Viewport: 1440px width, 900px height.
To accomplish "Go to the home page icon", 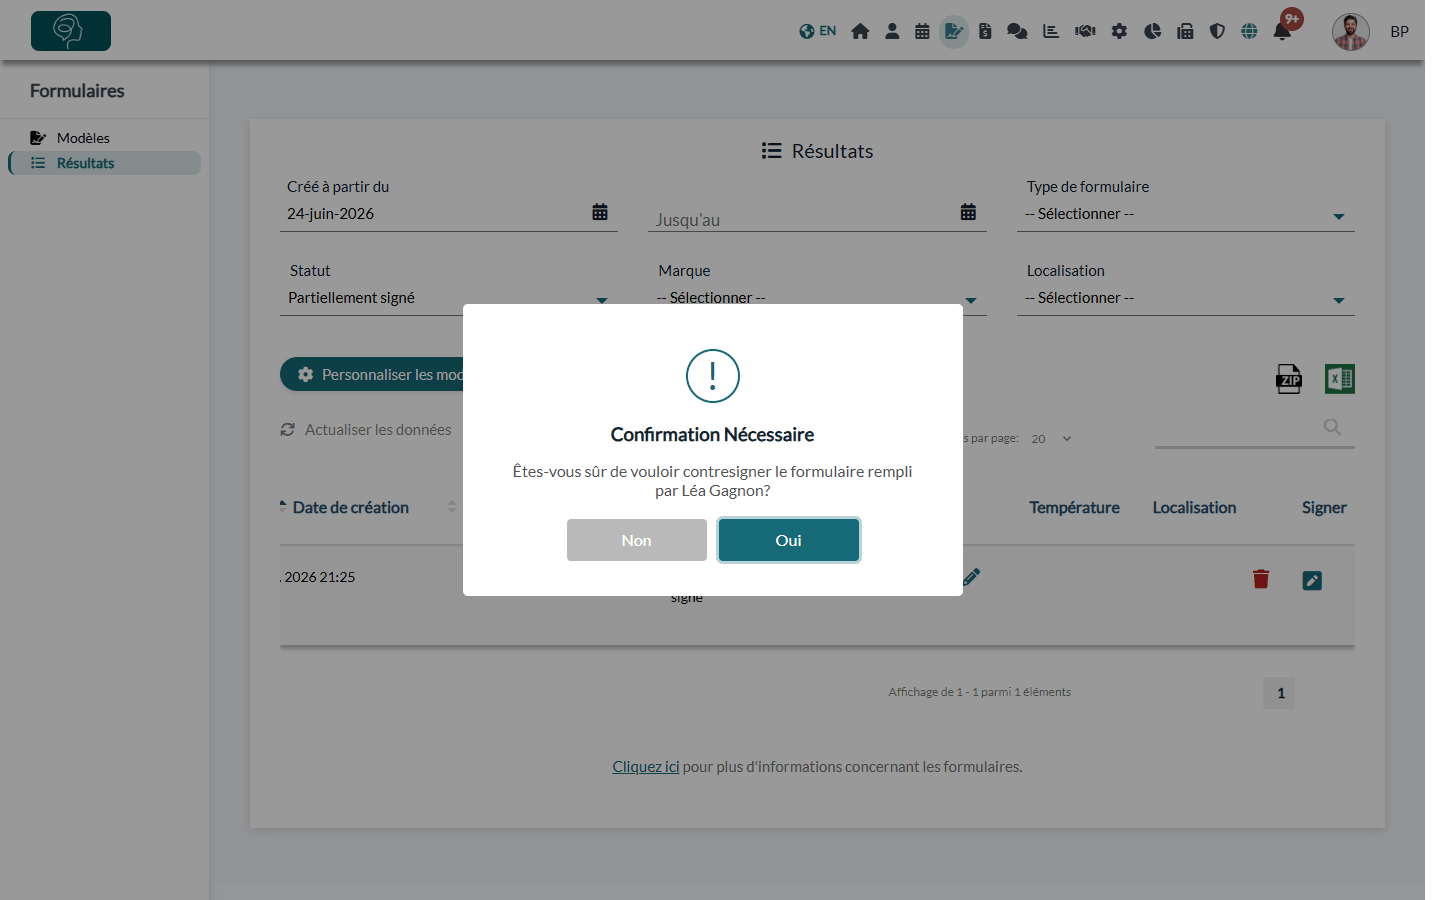I will click(x=860, y=31).
